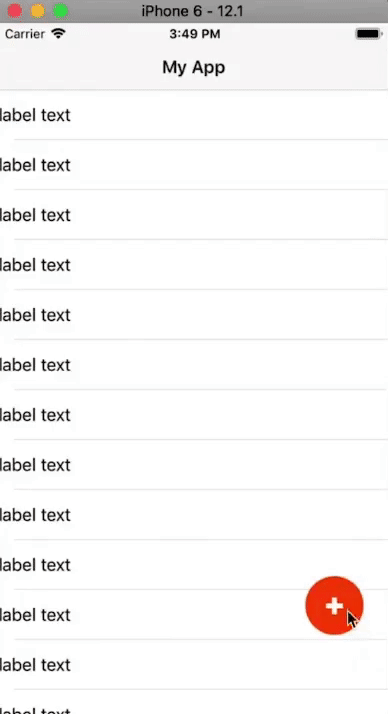
Task: Tap the red plus floating action button
Action: [334, 606]
